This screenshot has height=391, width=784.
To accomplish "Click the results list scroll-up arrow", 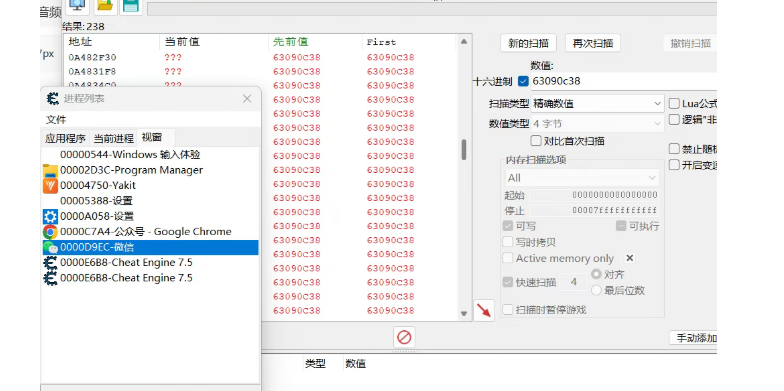I will (x=464, y=42).
